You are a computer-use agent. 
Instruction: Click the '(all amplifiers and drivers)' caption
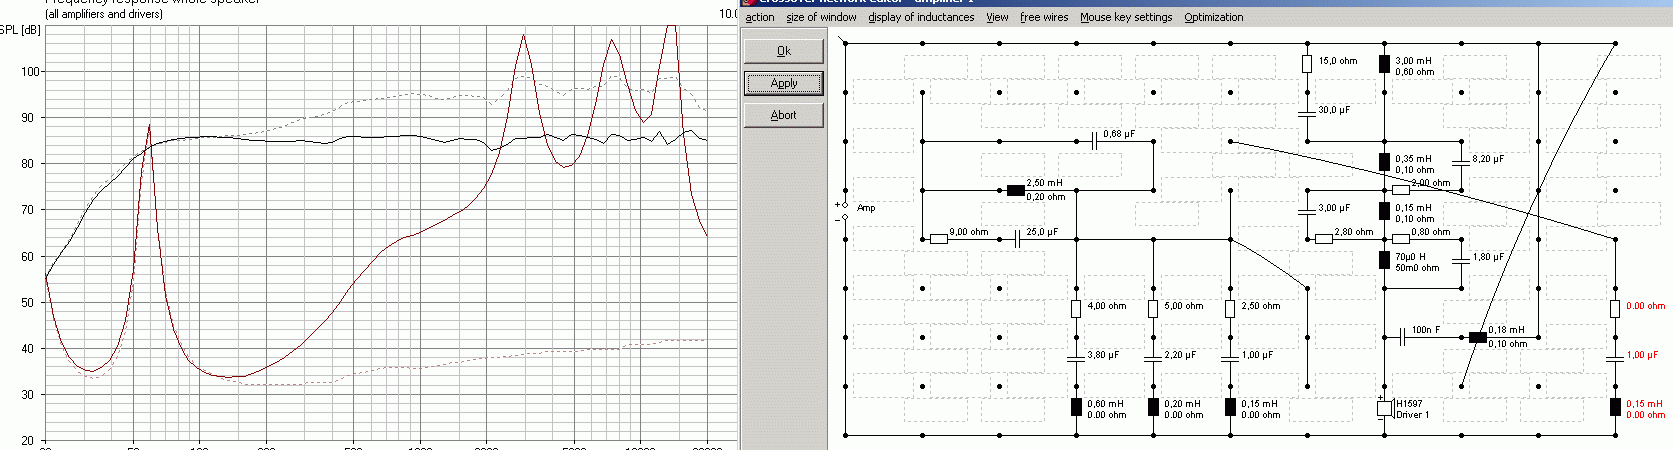coord(104,14)
